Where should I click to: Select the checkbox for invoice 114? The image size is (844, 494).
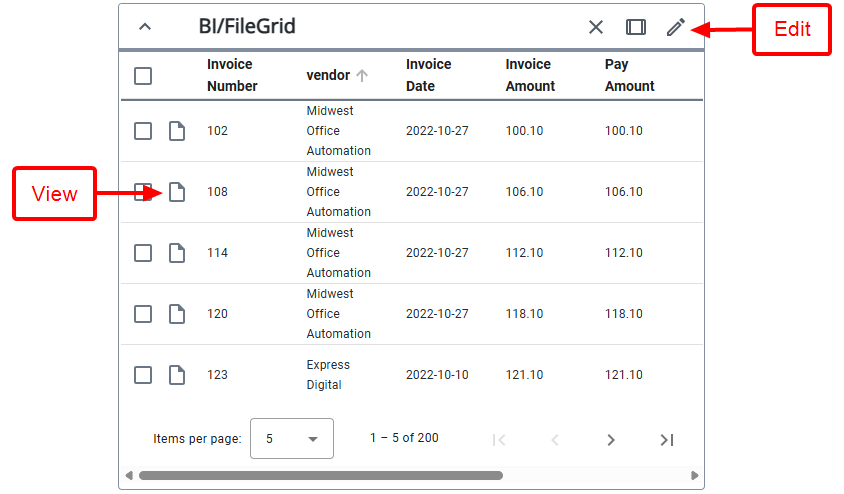(143, 253)
